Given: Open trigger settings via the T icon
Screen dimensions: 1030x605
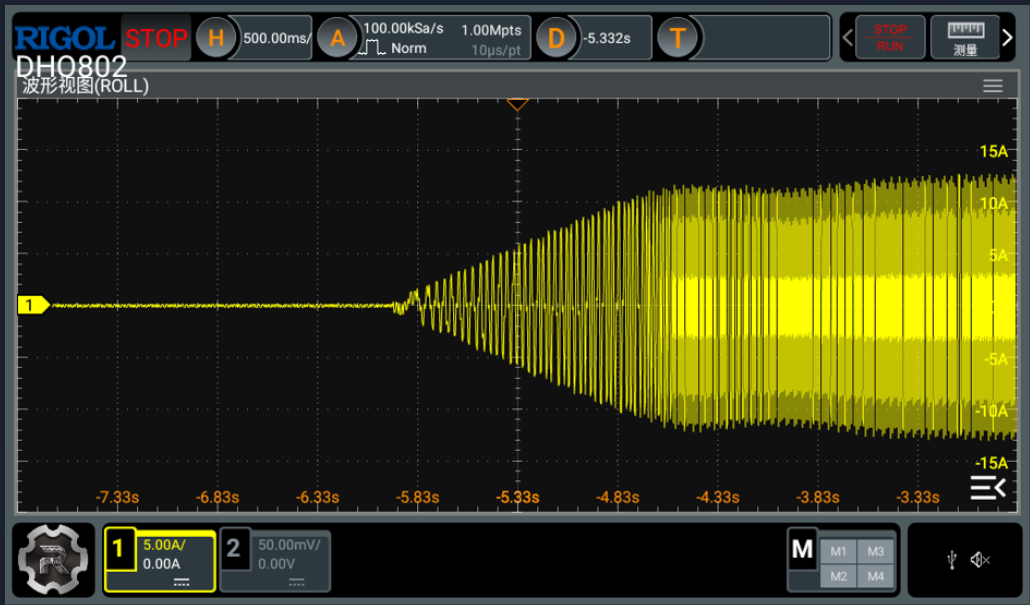Looking at the screenshot, I should [x=677, y=38].
